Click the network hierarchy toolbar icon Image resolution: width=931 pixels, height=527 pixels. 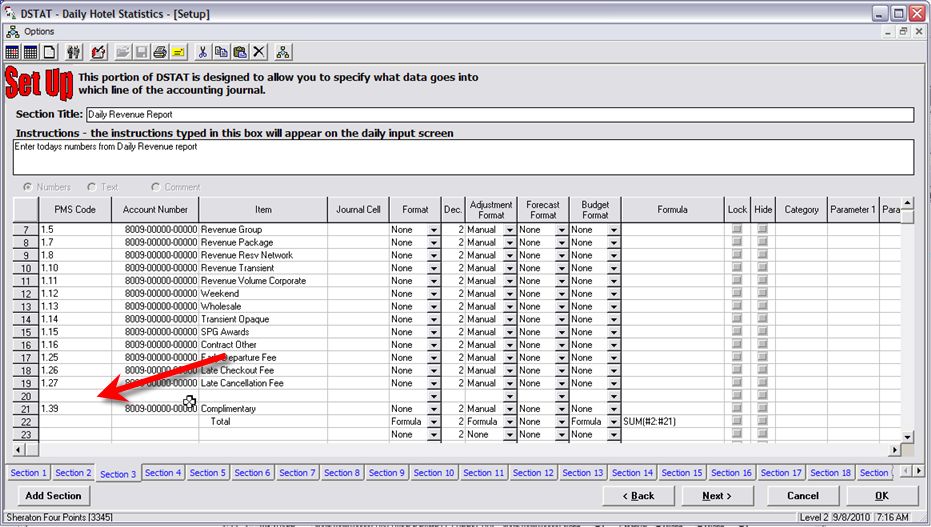pos(283,52)
